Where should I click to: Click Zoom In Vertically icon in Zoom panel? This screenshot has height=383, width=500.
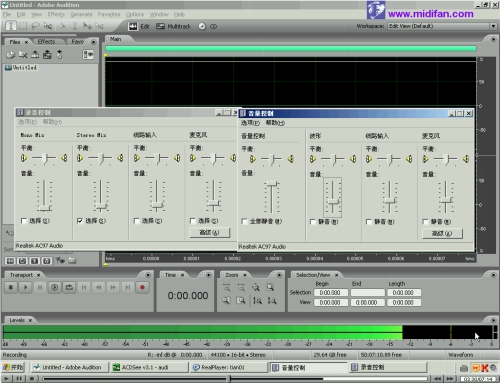(257, 301)
